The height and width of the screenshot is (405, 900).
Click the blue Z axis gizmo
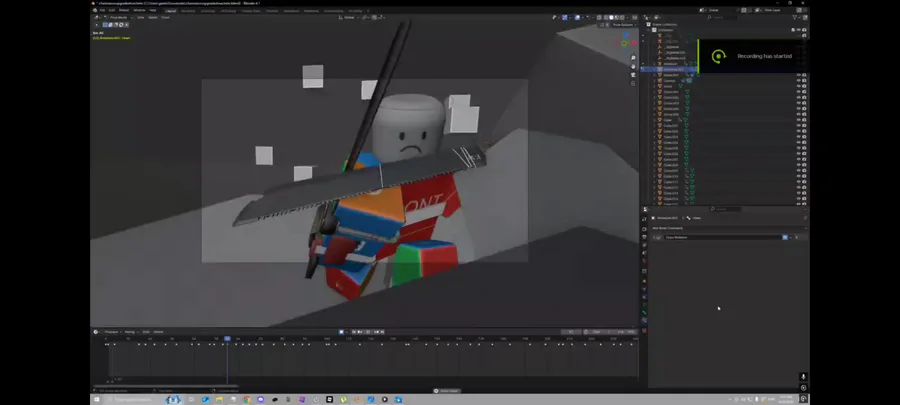point(626,34)
